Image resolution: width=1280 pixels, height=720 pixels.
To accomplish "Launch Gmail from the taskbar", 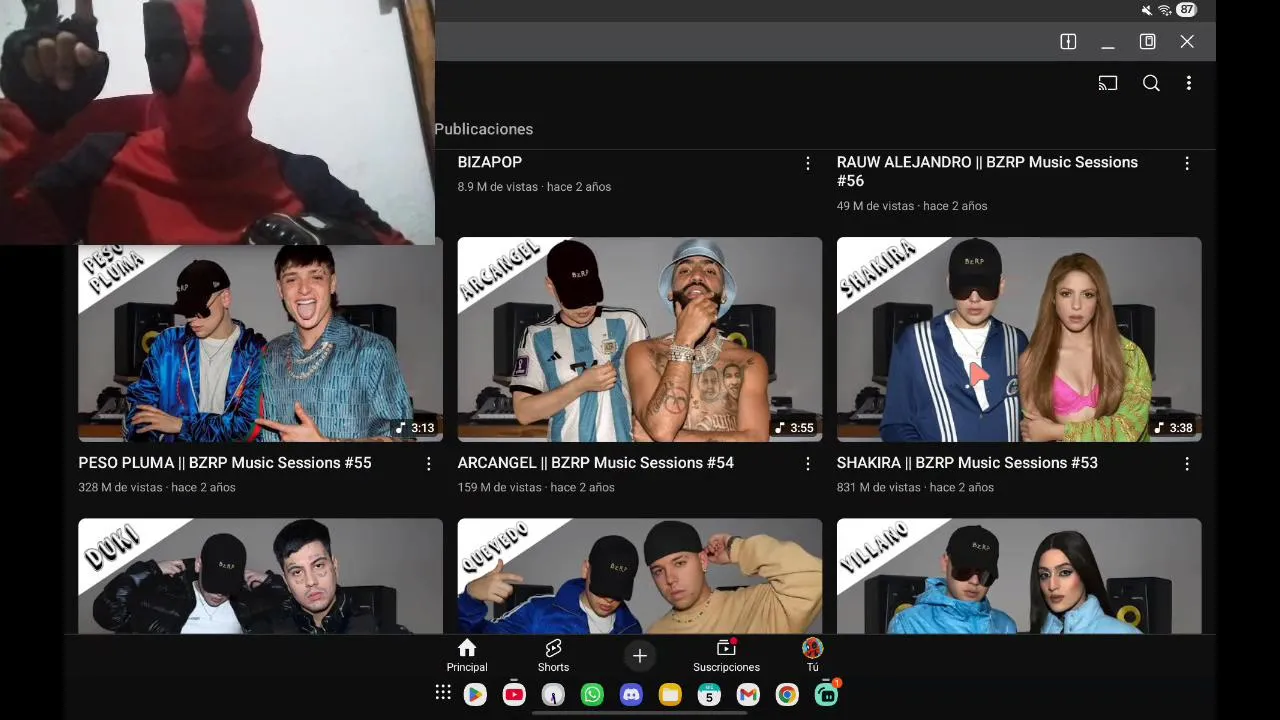I will [748, 694].
